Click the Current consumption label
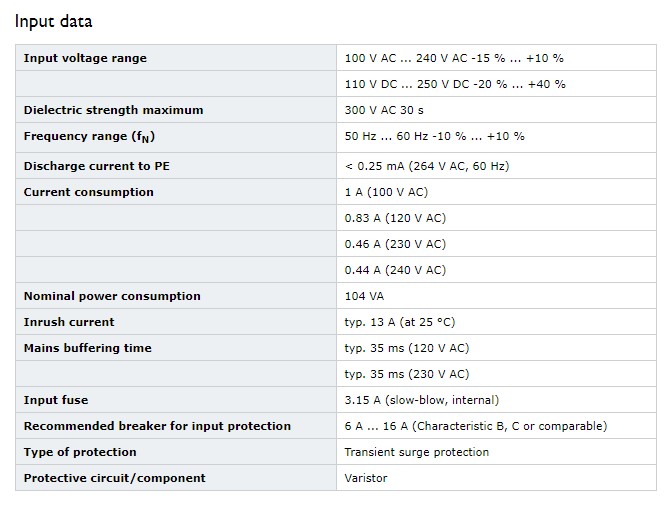Viewport: 672px width, 510px height. click(89, 192)
